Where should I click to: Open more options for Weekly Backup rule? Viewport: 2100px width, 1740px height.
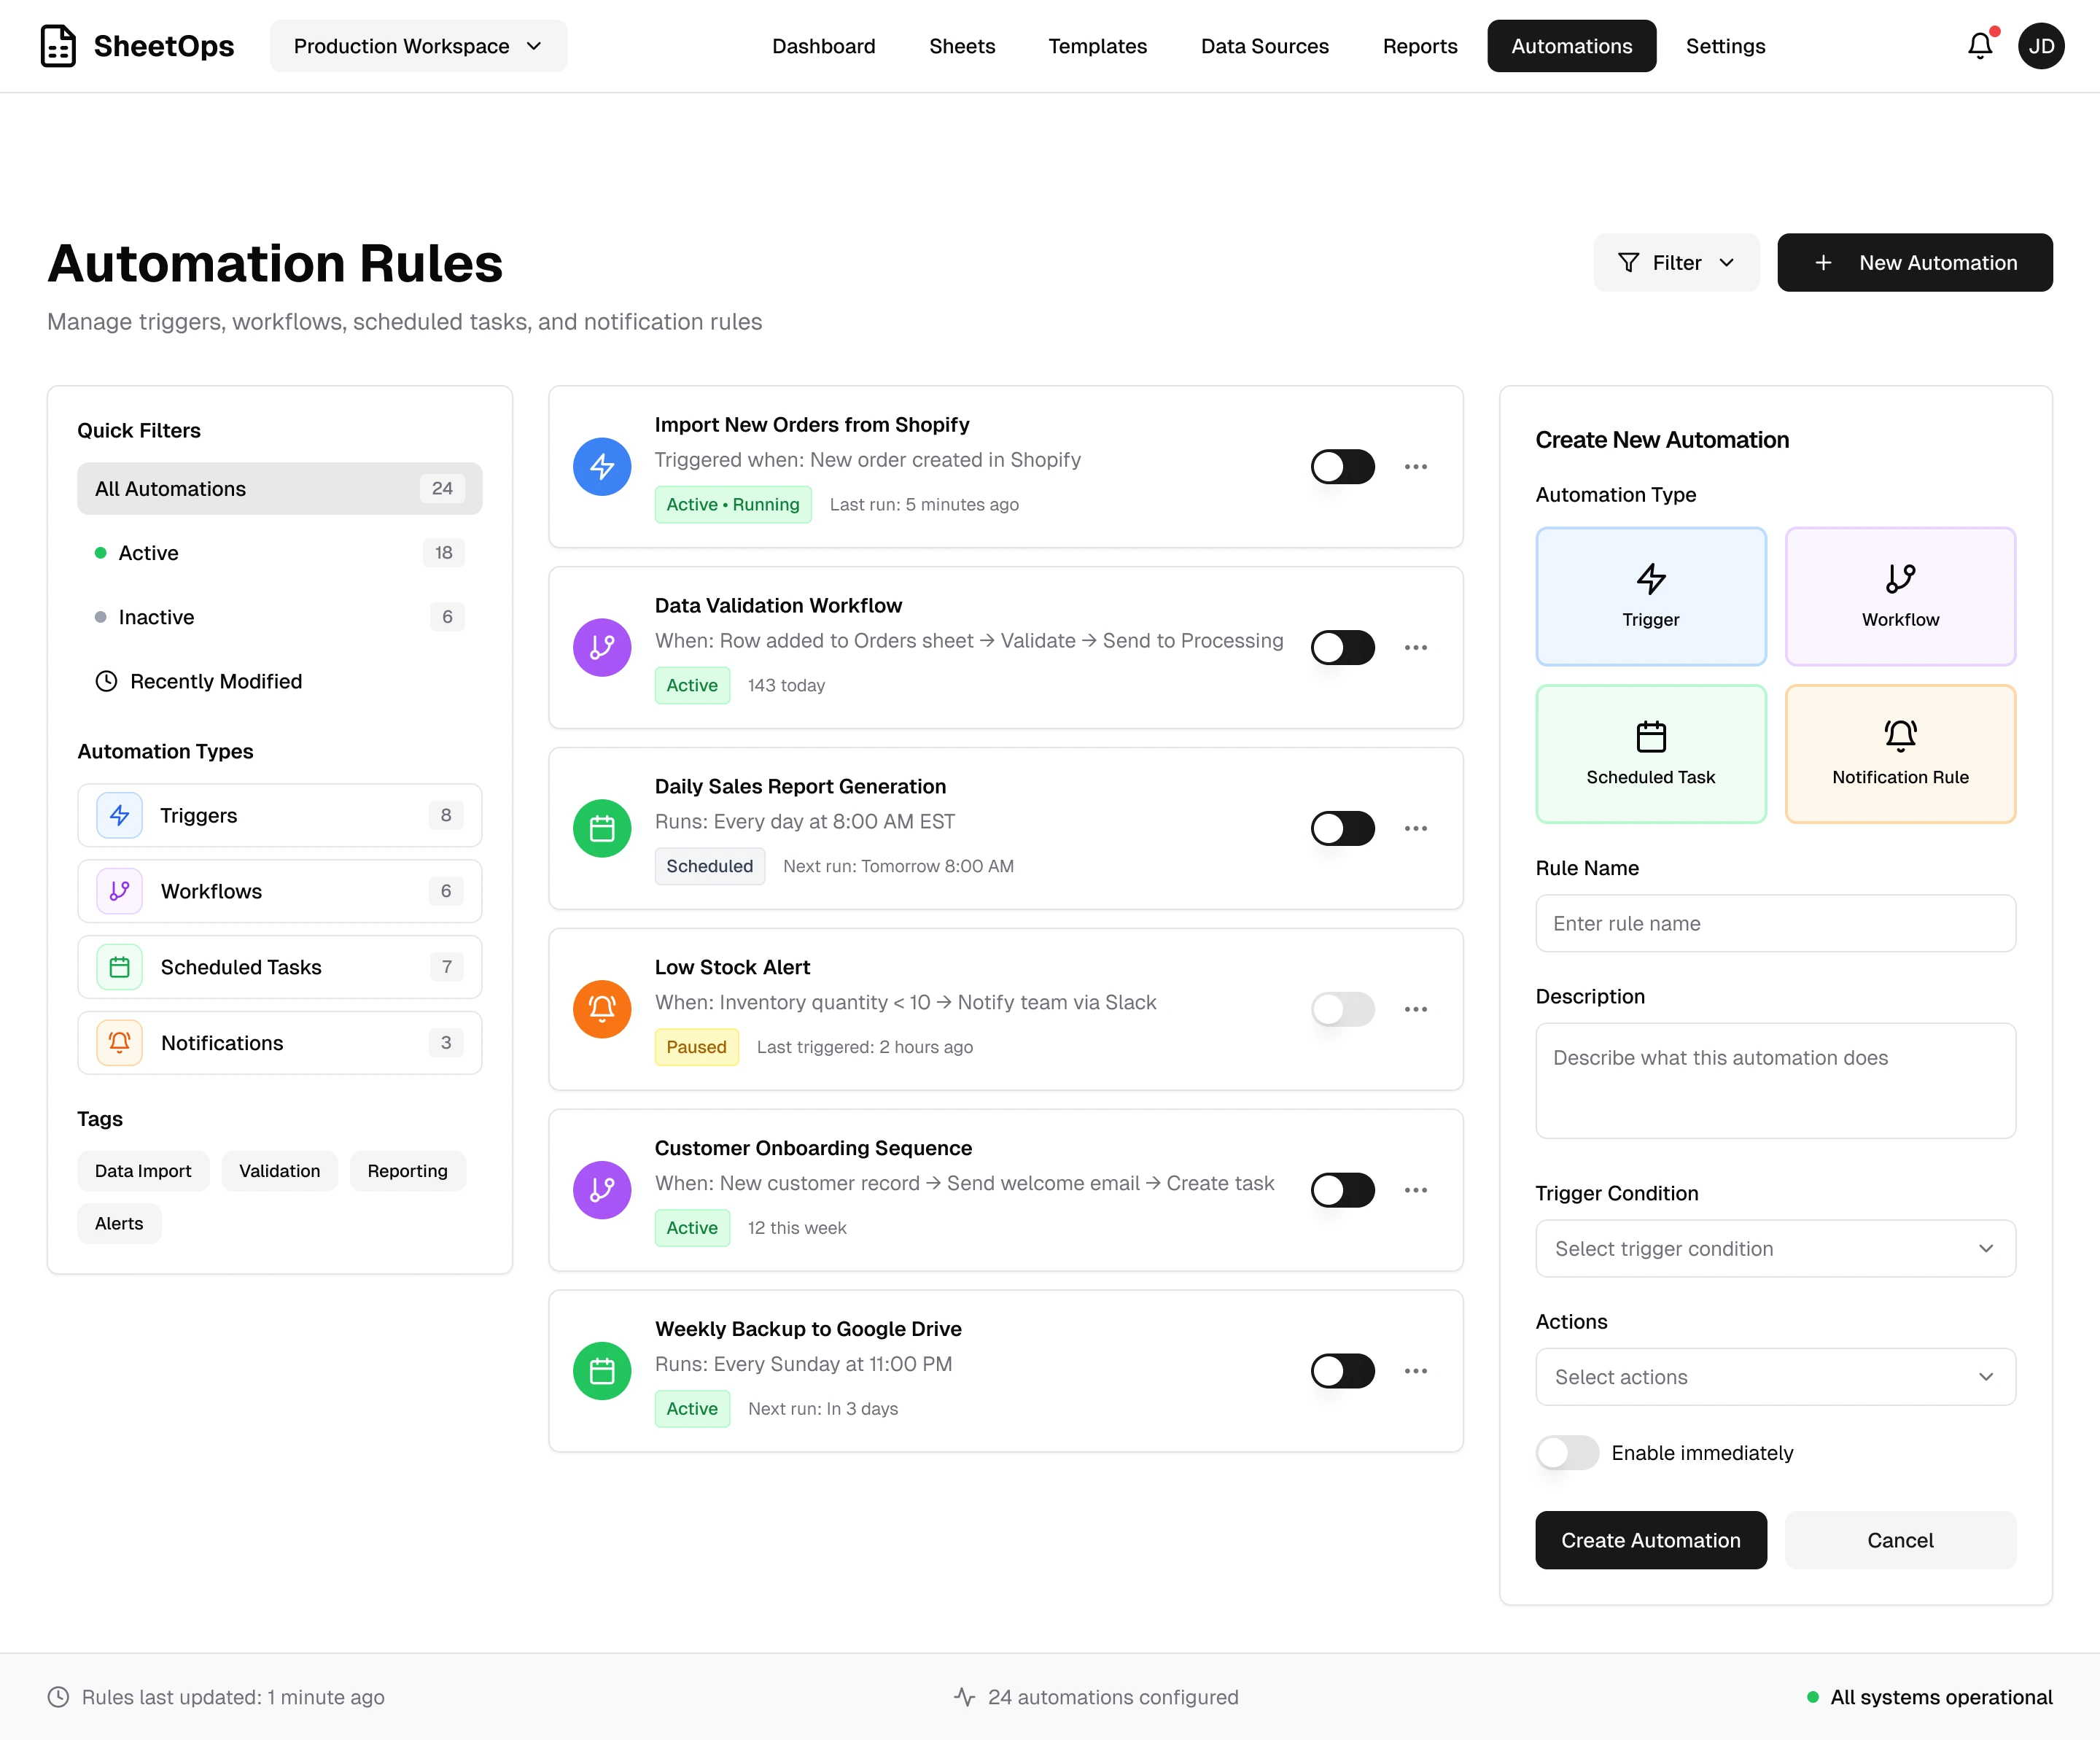coord(1415,1371)
